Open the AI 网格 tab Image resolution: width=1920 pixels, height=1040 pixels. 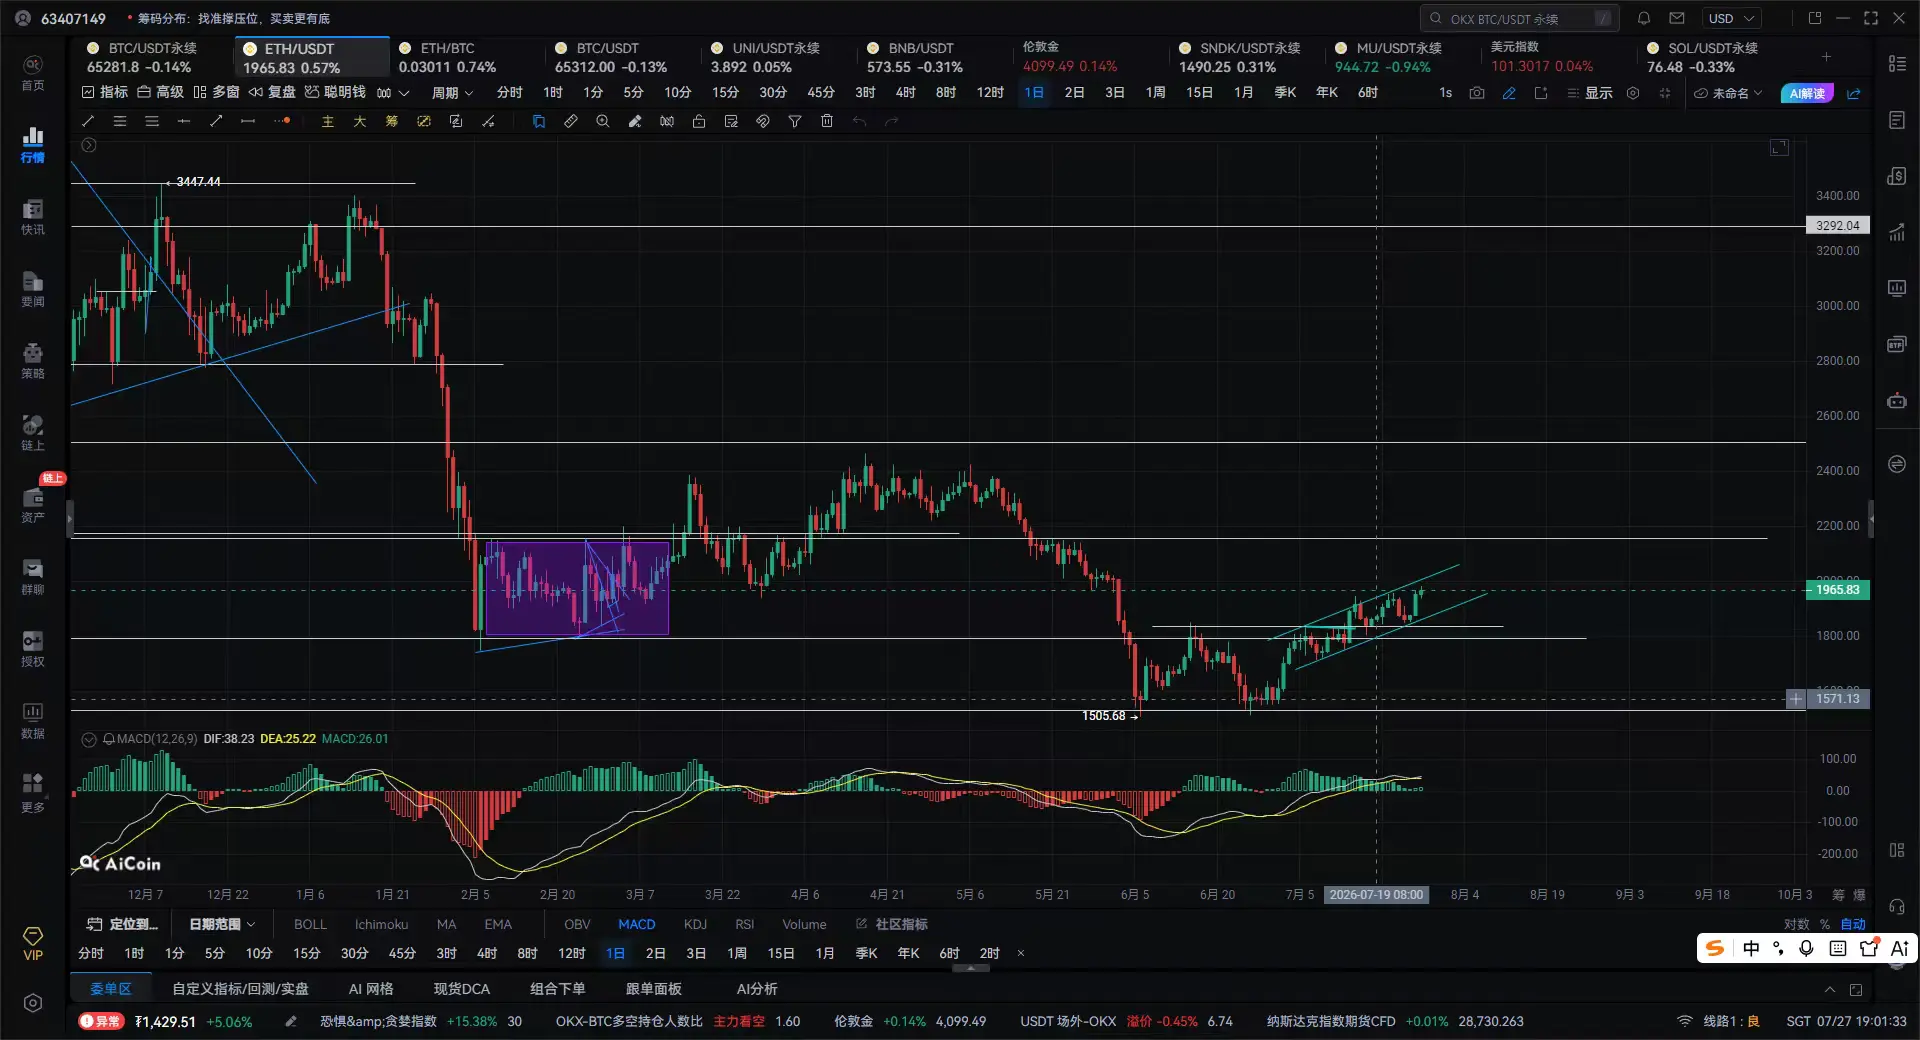coord(371,989)
